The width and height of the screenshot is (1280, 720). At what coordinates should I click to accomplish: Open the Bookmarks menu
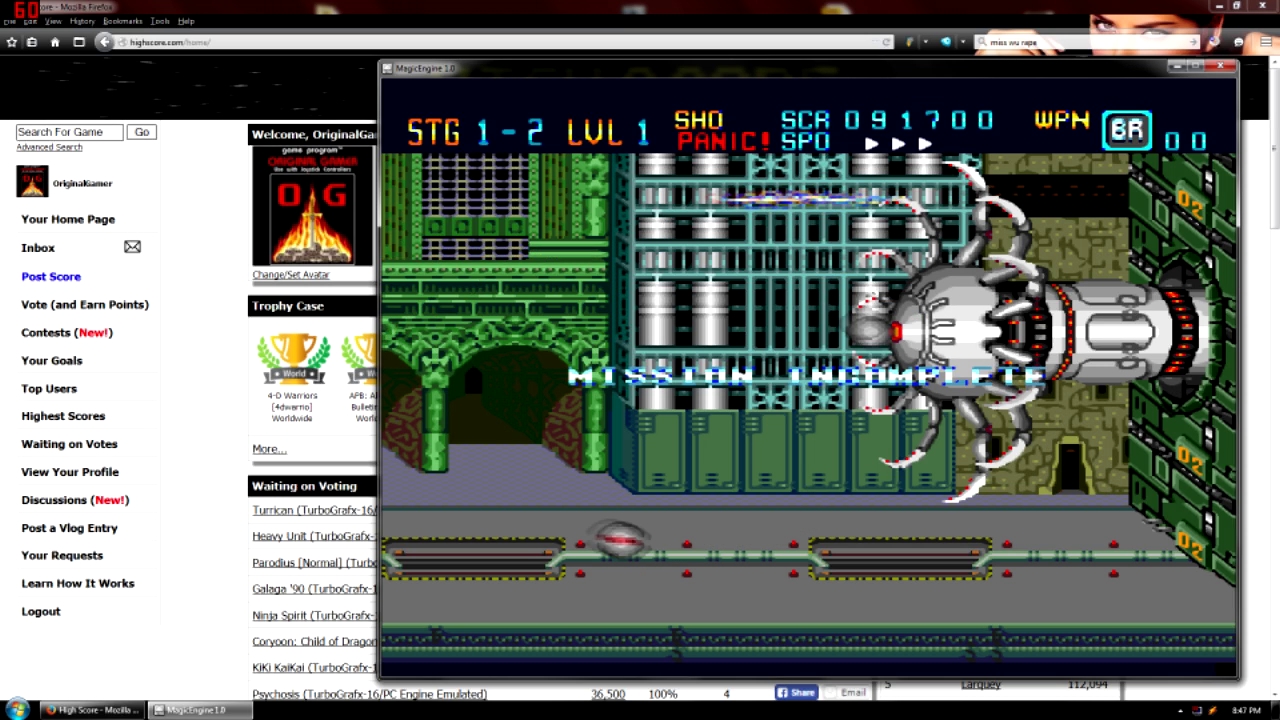(x=123, y=21)
